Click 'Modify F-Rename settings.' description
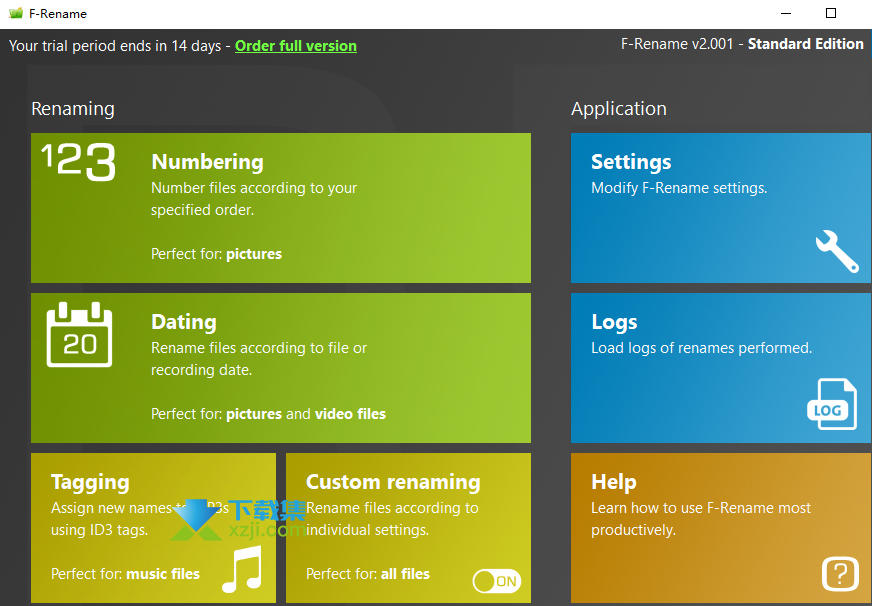This screenshot has width=872, height=606. pos(679,188)
